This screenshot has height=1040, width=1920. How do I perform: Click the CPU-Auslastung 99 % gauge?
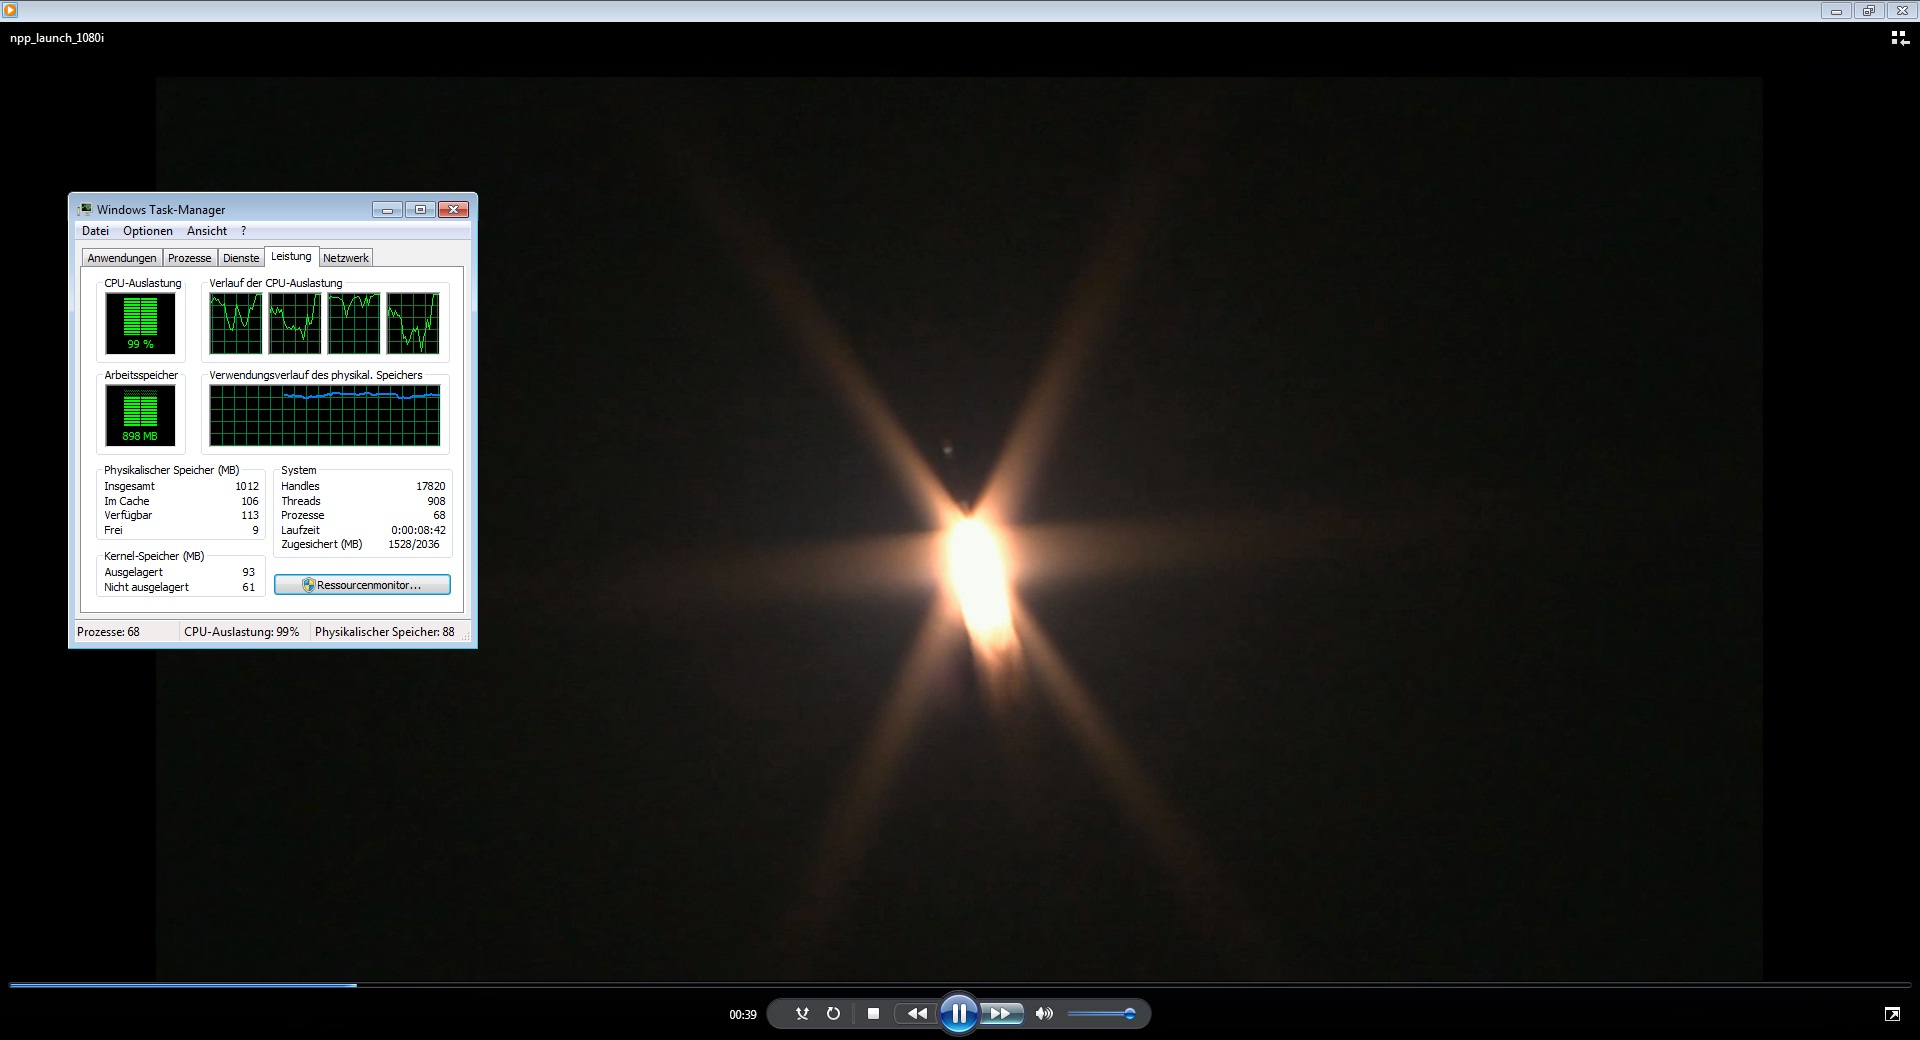pos(140,323)
